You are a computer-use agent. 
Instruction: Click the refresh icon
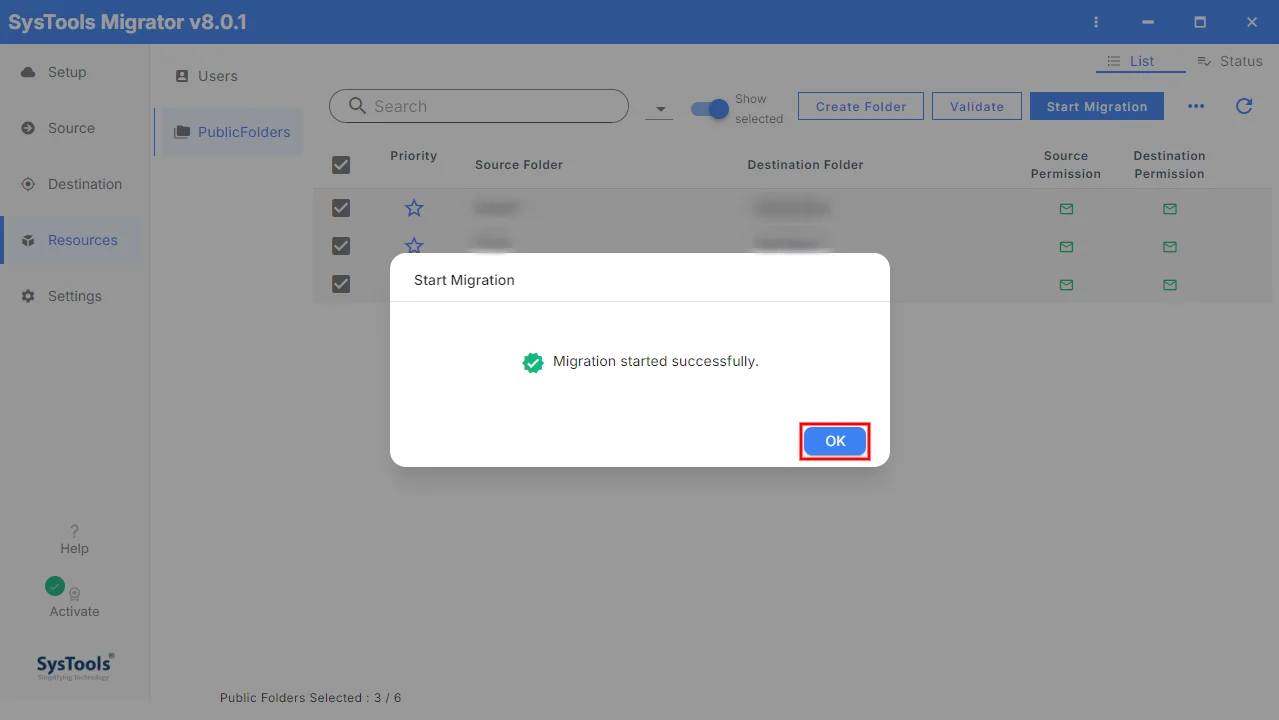pos(1244,106)
